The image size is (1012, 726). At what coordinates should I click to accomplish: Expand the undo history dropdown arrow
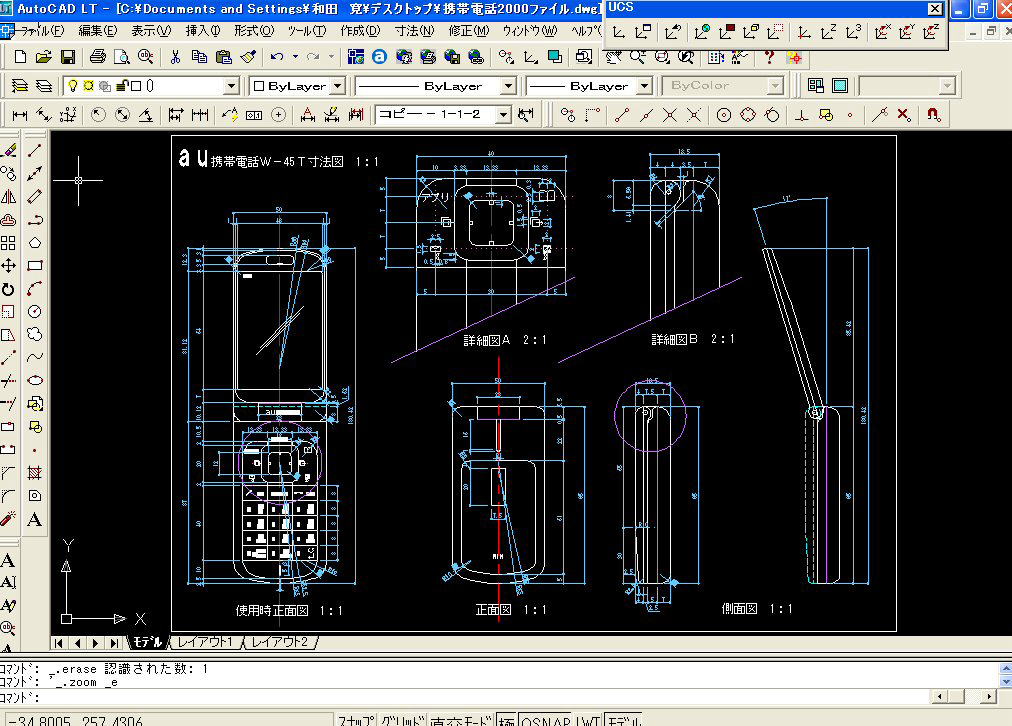click(x=296, y=57)
